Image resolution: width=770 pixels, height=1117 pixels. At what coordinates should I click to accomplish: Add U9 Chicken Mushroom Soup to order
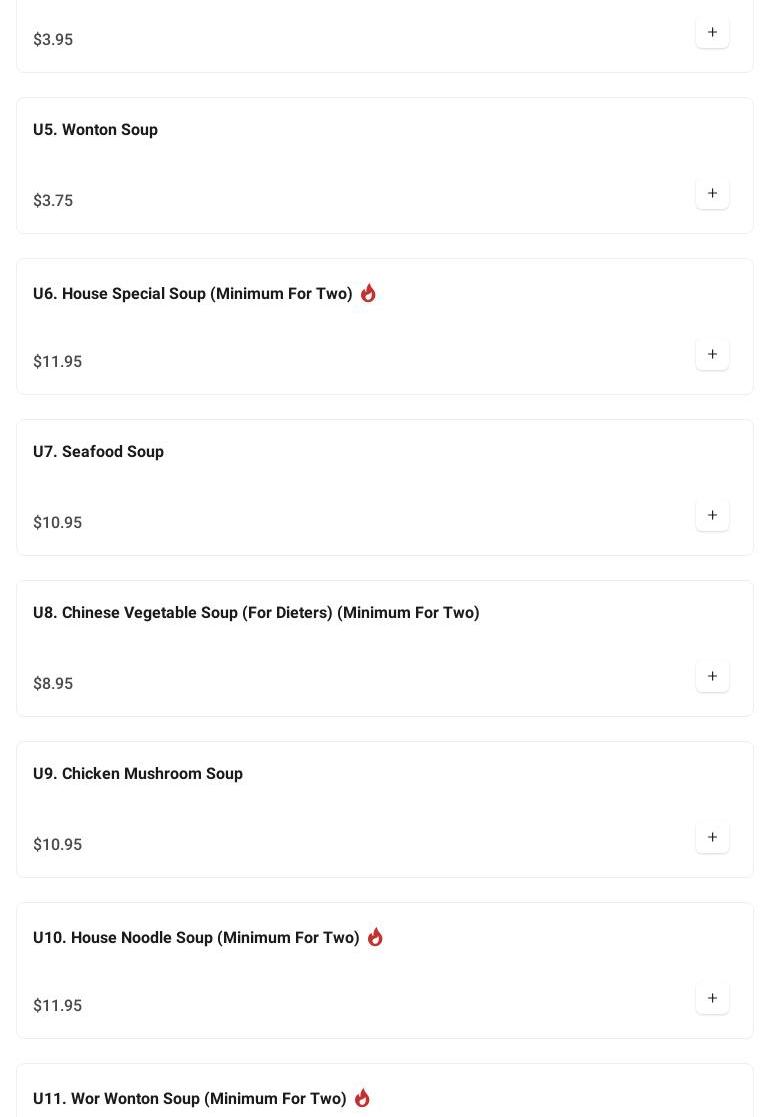coord(712,837)
